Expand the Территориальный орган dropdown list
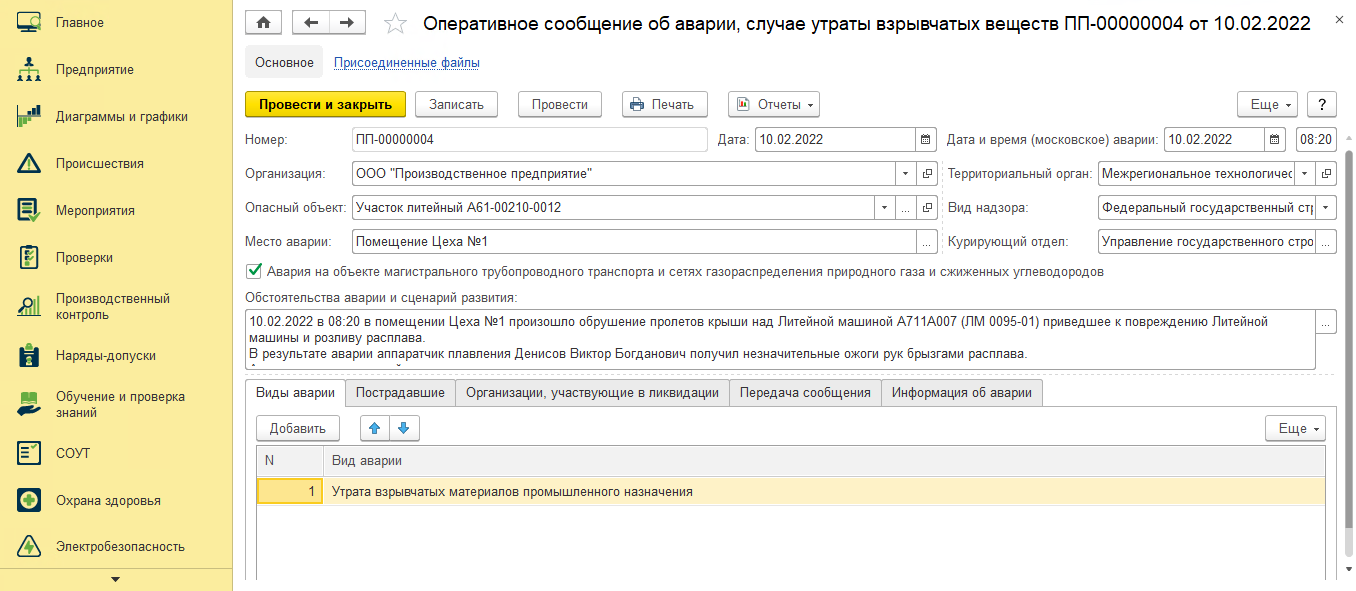 [x=1305, y=173]
